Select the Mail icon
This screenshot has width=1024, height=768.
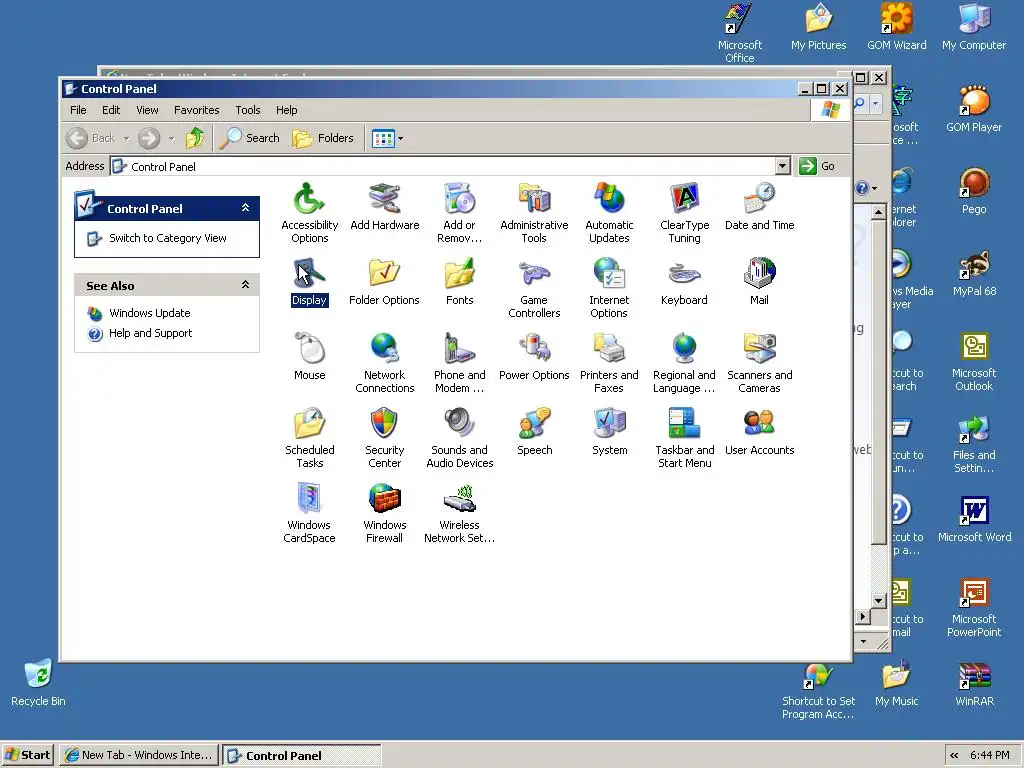pyautogui.click(x=760, y=282)
